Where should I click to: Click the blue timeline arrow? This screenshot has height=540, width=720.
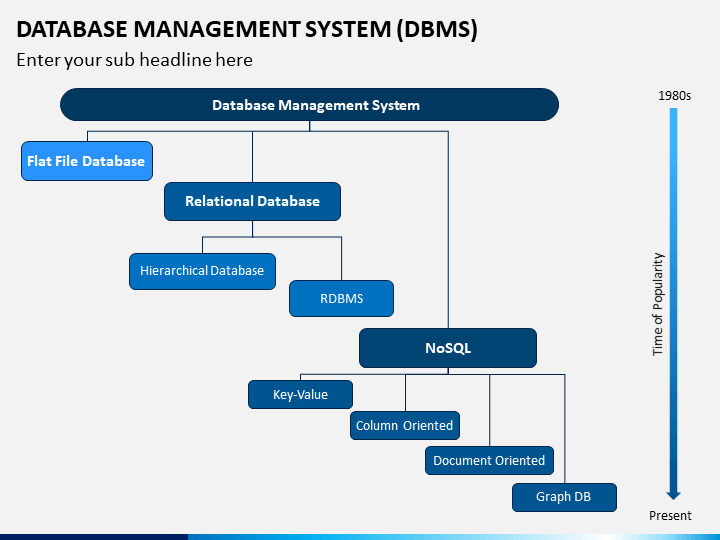[x=673, y=304]
